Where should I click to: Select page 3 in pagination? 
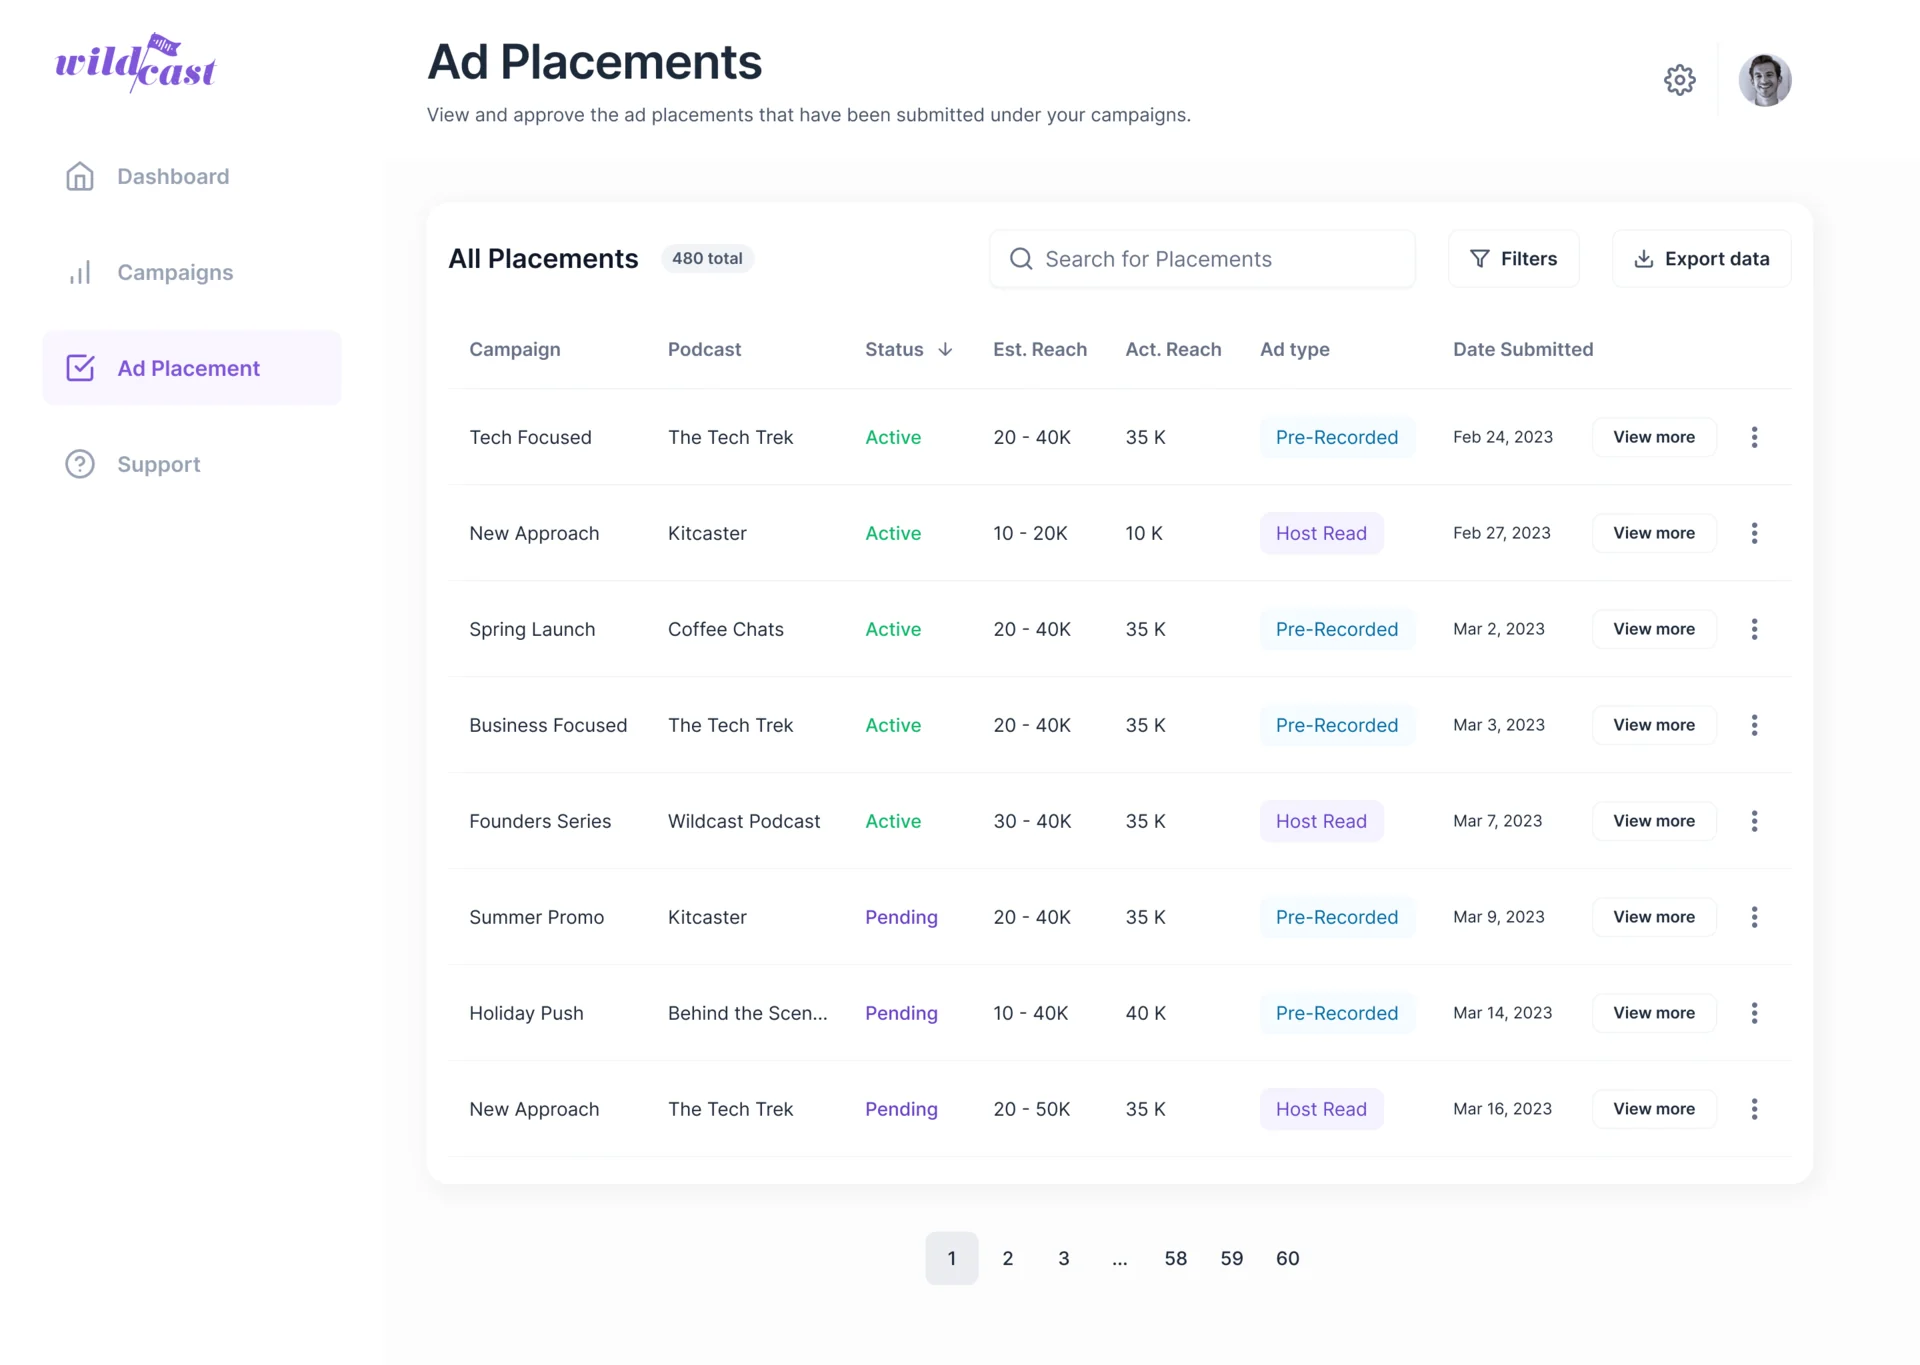pos(1064,1258)
